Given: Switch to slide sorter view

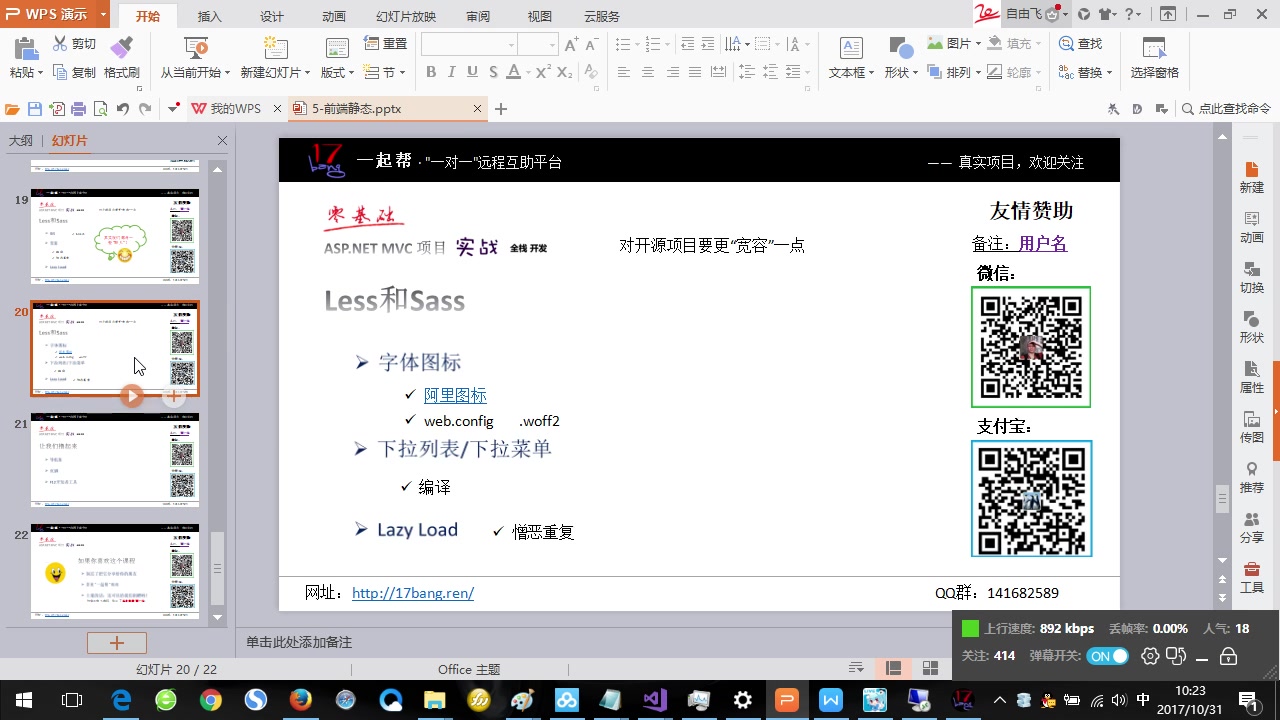Looking at the screenshot, I should pyautogui.click(x=930, y=669).
